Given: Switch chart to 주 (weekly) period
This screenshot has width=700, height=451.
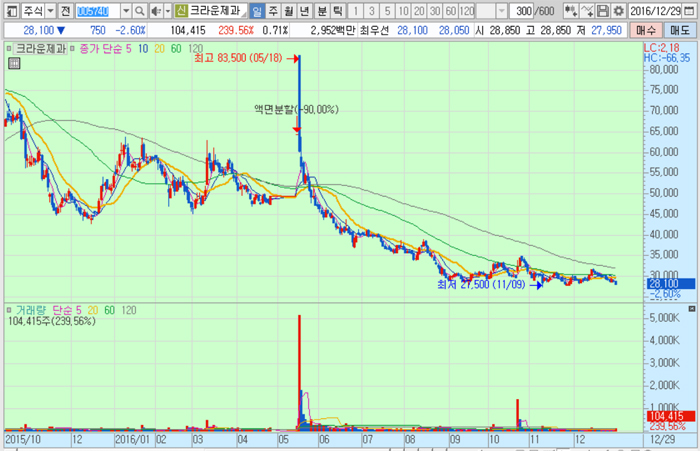Looking at the screenshot, I should click(x=273, y=11).
